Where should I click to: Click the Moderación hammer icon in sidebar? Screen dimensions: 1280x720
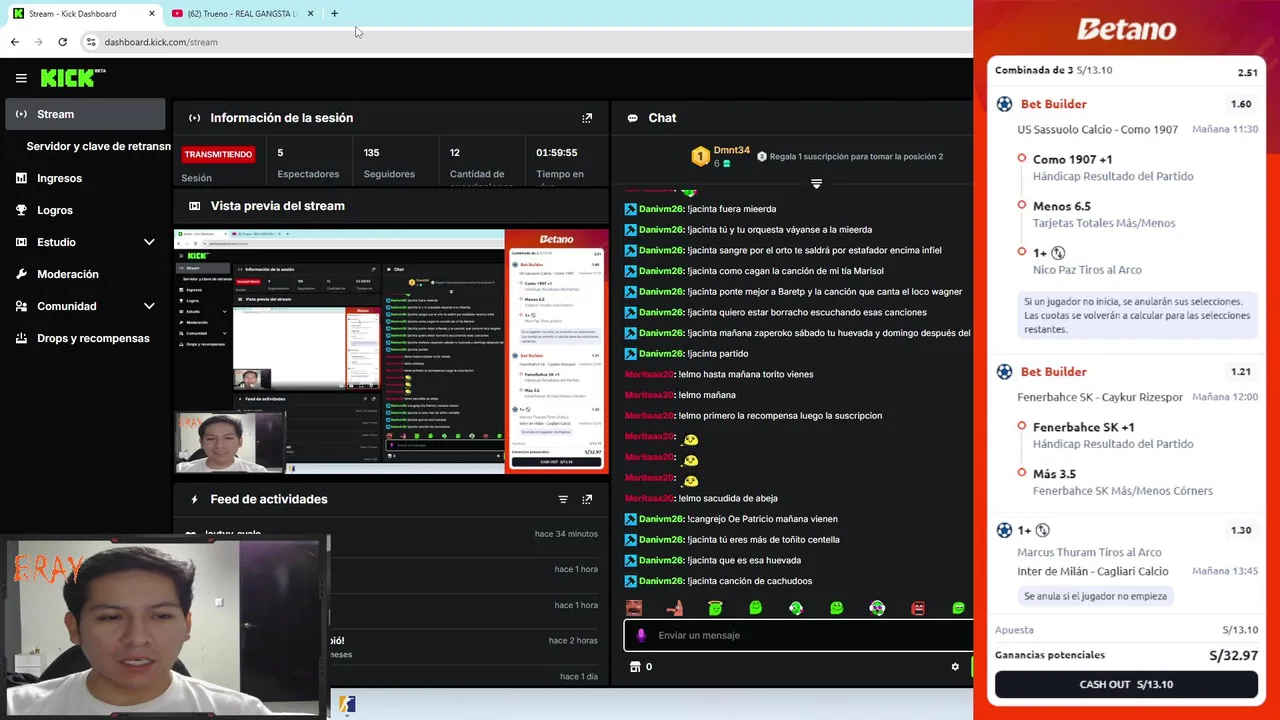click(x=21, y=274)
